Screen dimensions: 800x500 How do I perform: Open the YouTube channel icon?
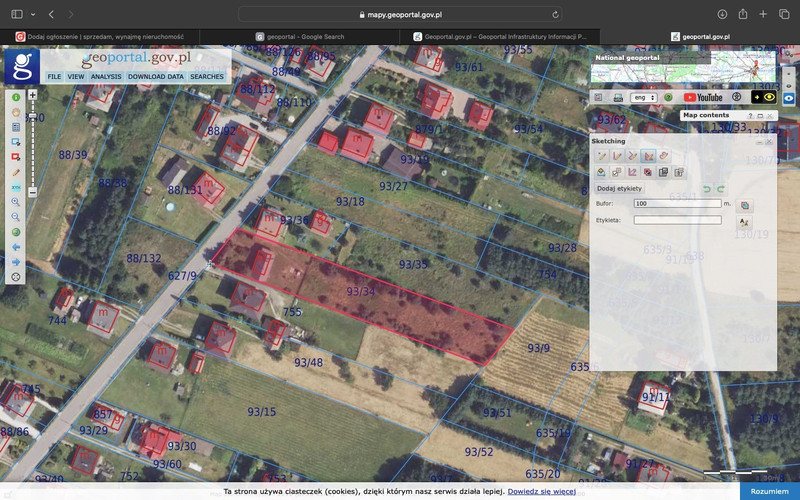tap(703, 97)
